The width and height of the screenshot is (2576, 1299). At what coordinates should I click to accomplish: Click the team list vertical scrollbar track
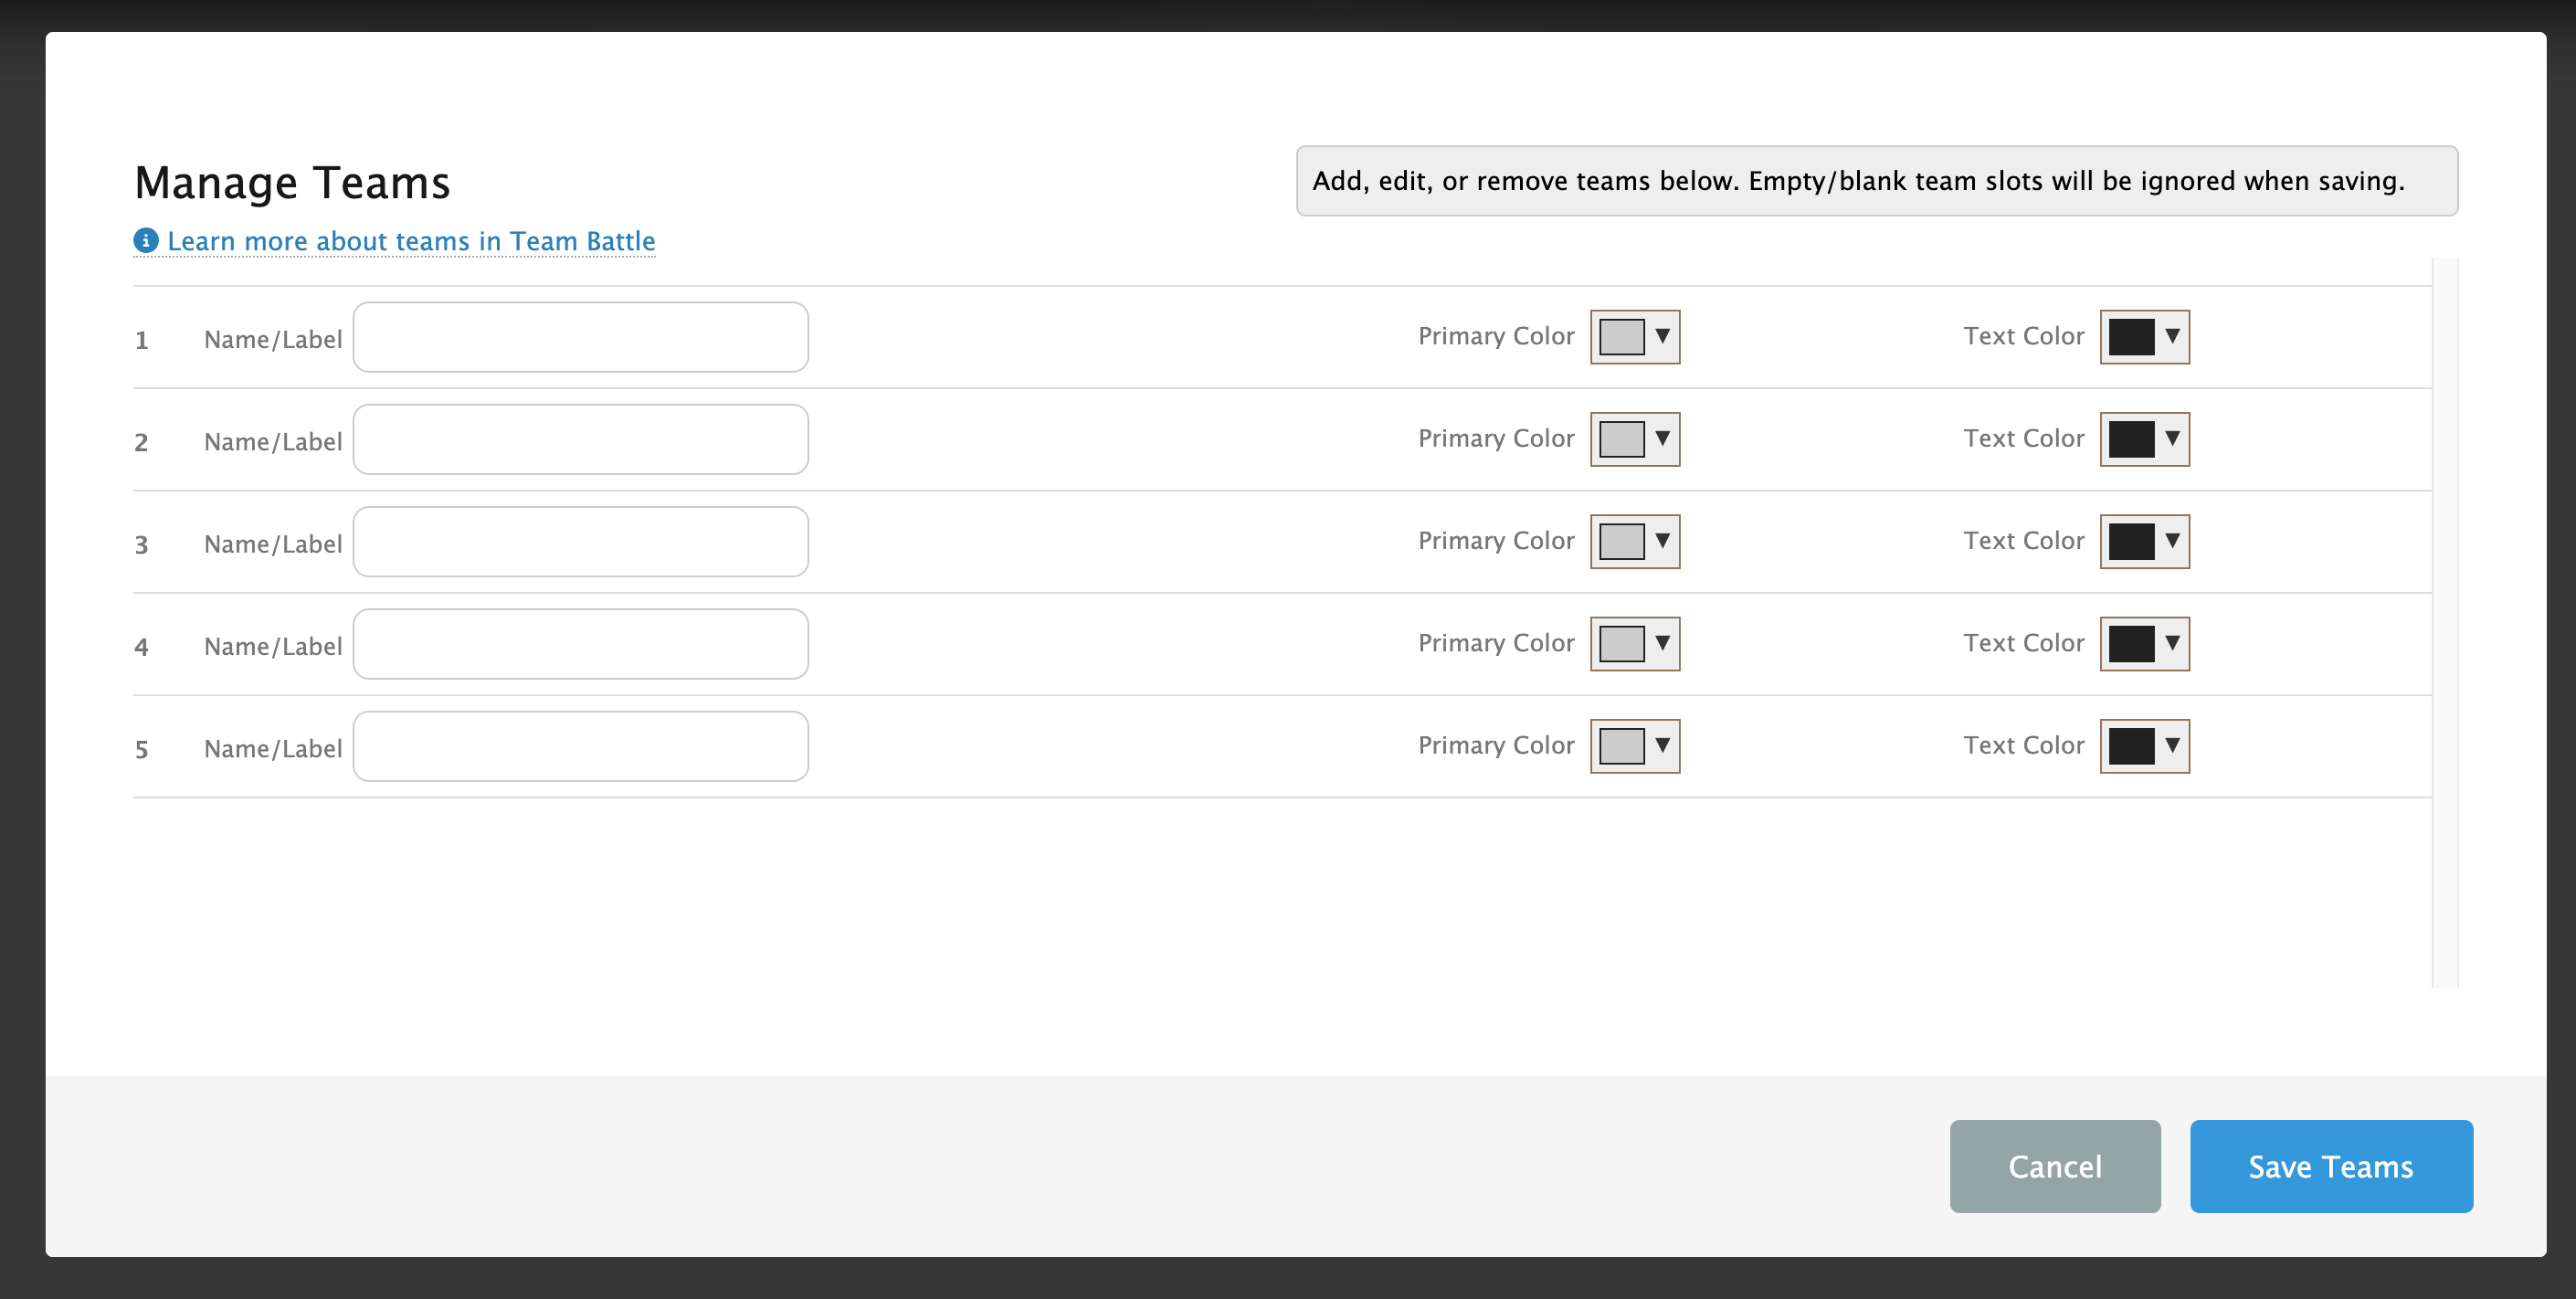point(2444,622)
